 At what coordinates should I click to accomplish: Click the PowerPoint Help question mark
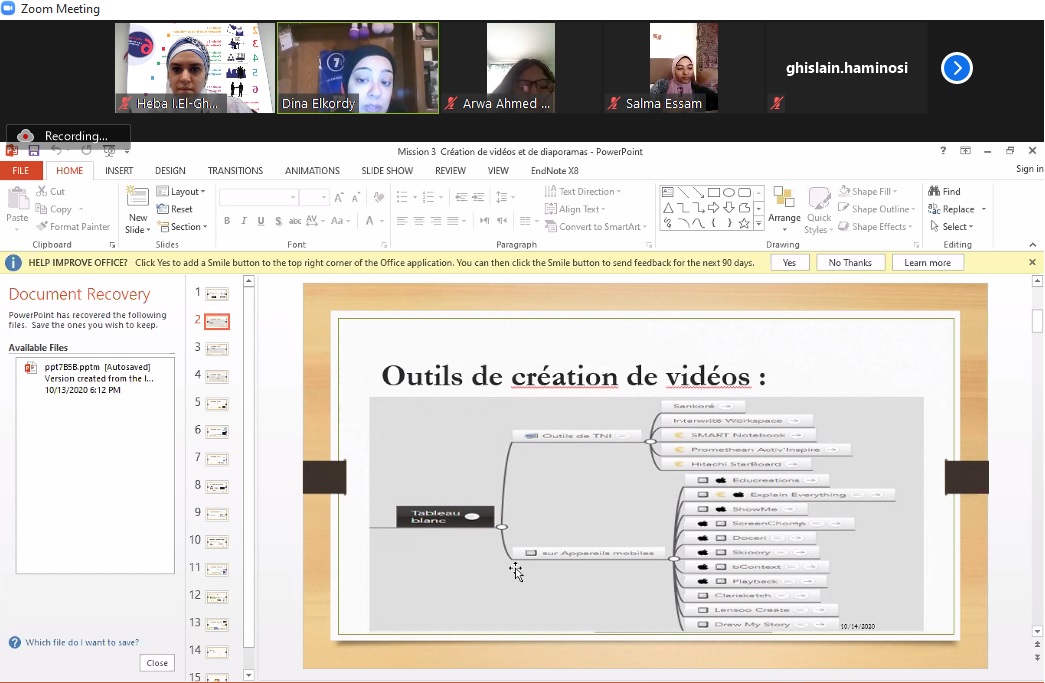942,151
